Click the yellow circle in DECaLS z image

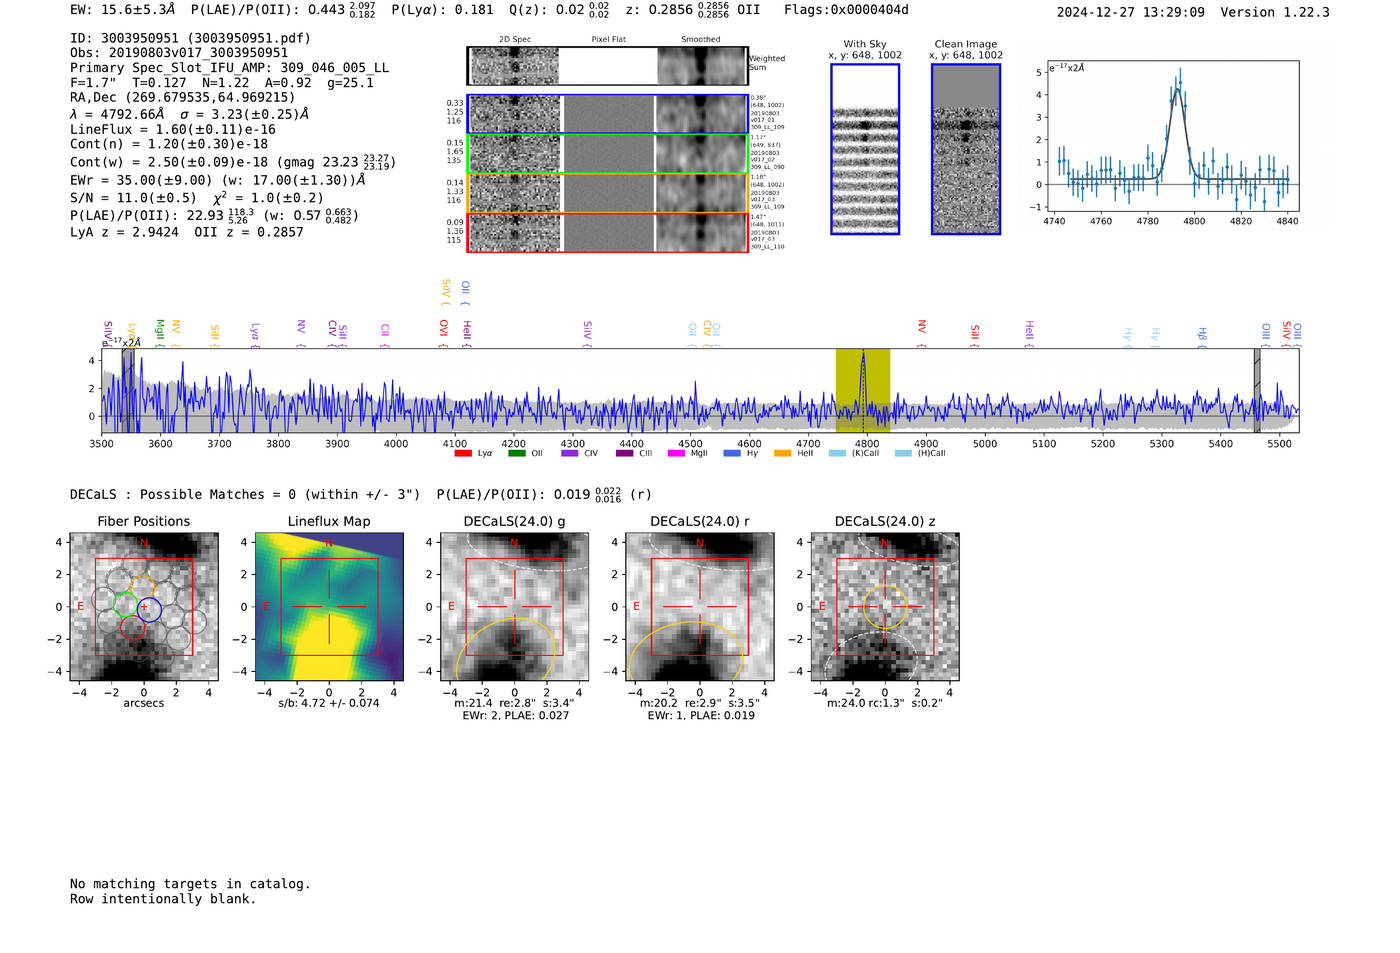885,607
